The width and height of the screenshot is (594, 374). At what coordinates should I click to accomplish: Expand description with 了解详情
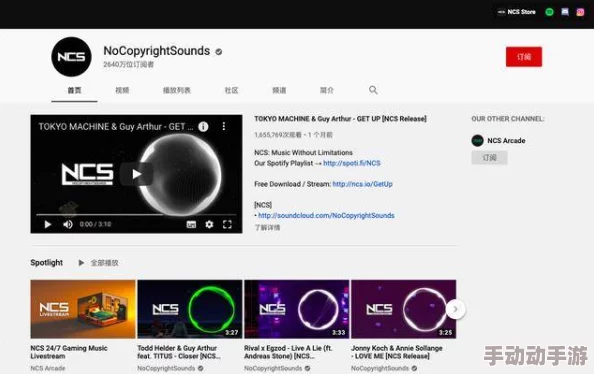pyautogui.click(x=267, y=227)
